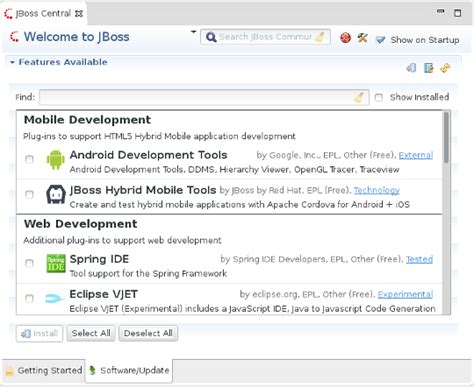
Task: Click the yellow refresh arrows icon
Action: (x=445, y=68)
